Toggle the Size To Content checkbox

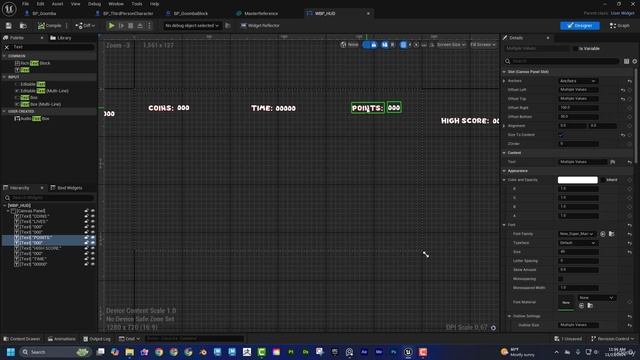pyautogui.click(x=561, y=135)
